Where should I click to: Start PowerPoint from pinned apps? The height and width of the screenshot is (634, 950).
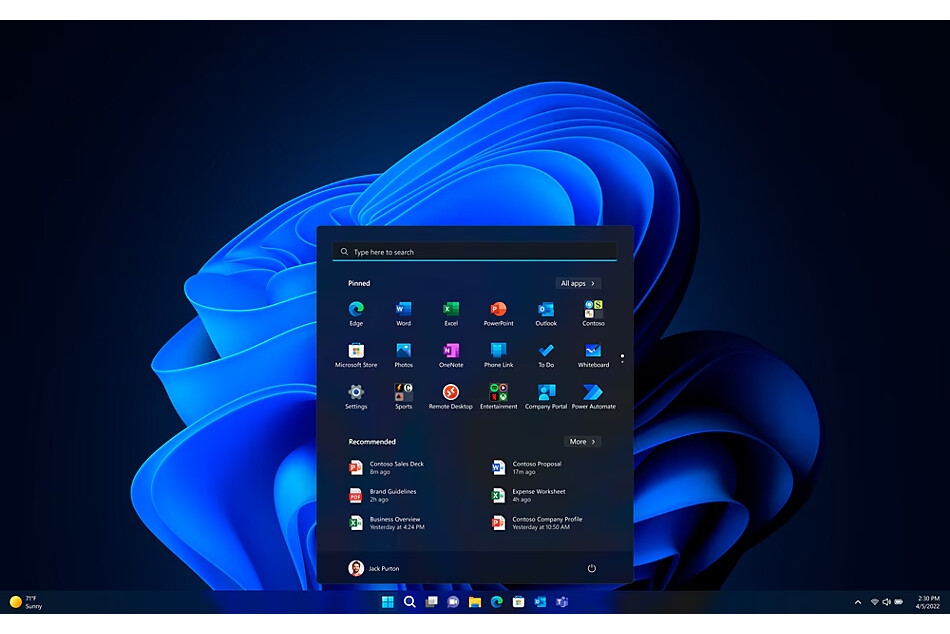pyautogui.click(x=498, y=310)
